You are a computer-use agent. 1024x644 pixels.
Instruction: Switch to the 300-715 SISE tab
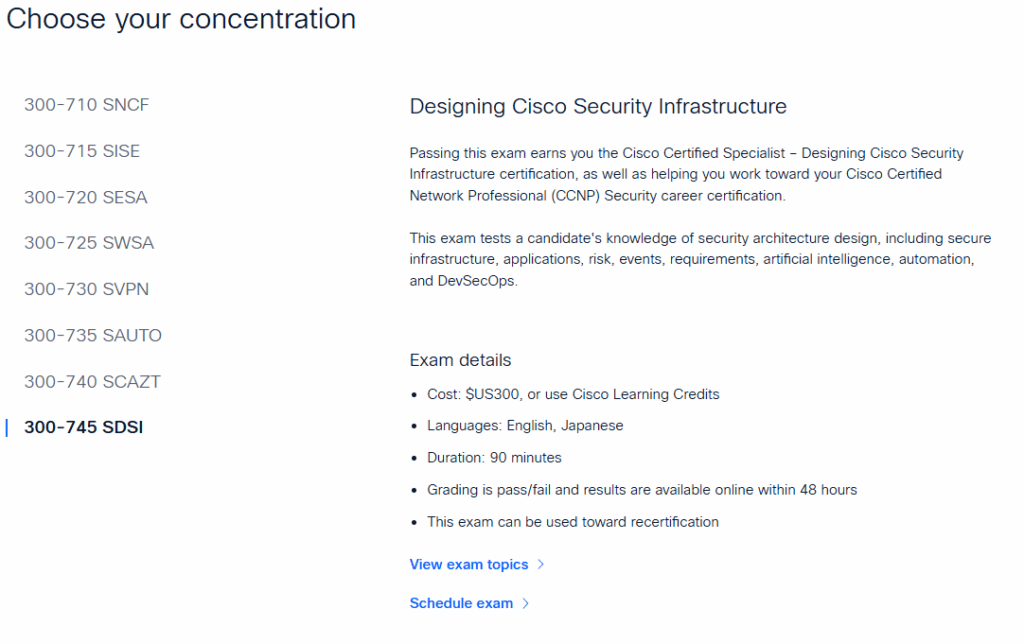tap(82, 151)
